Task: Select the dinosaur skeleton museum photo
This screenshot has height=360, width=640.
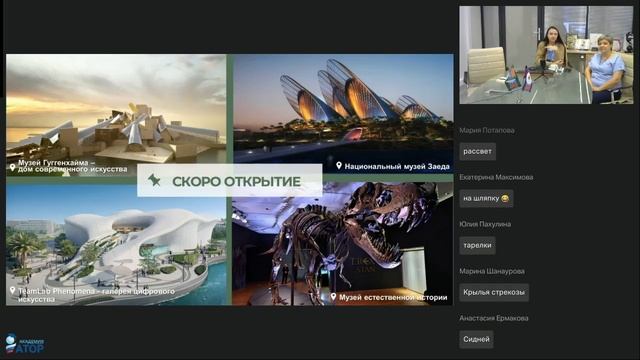Action: [x=342, y=244]
